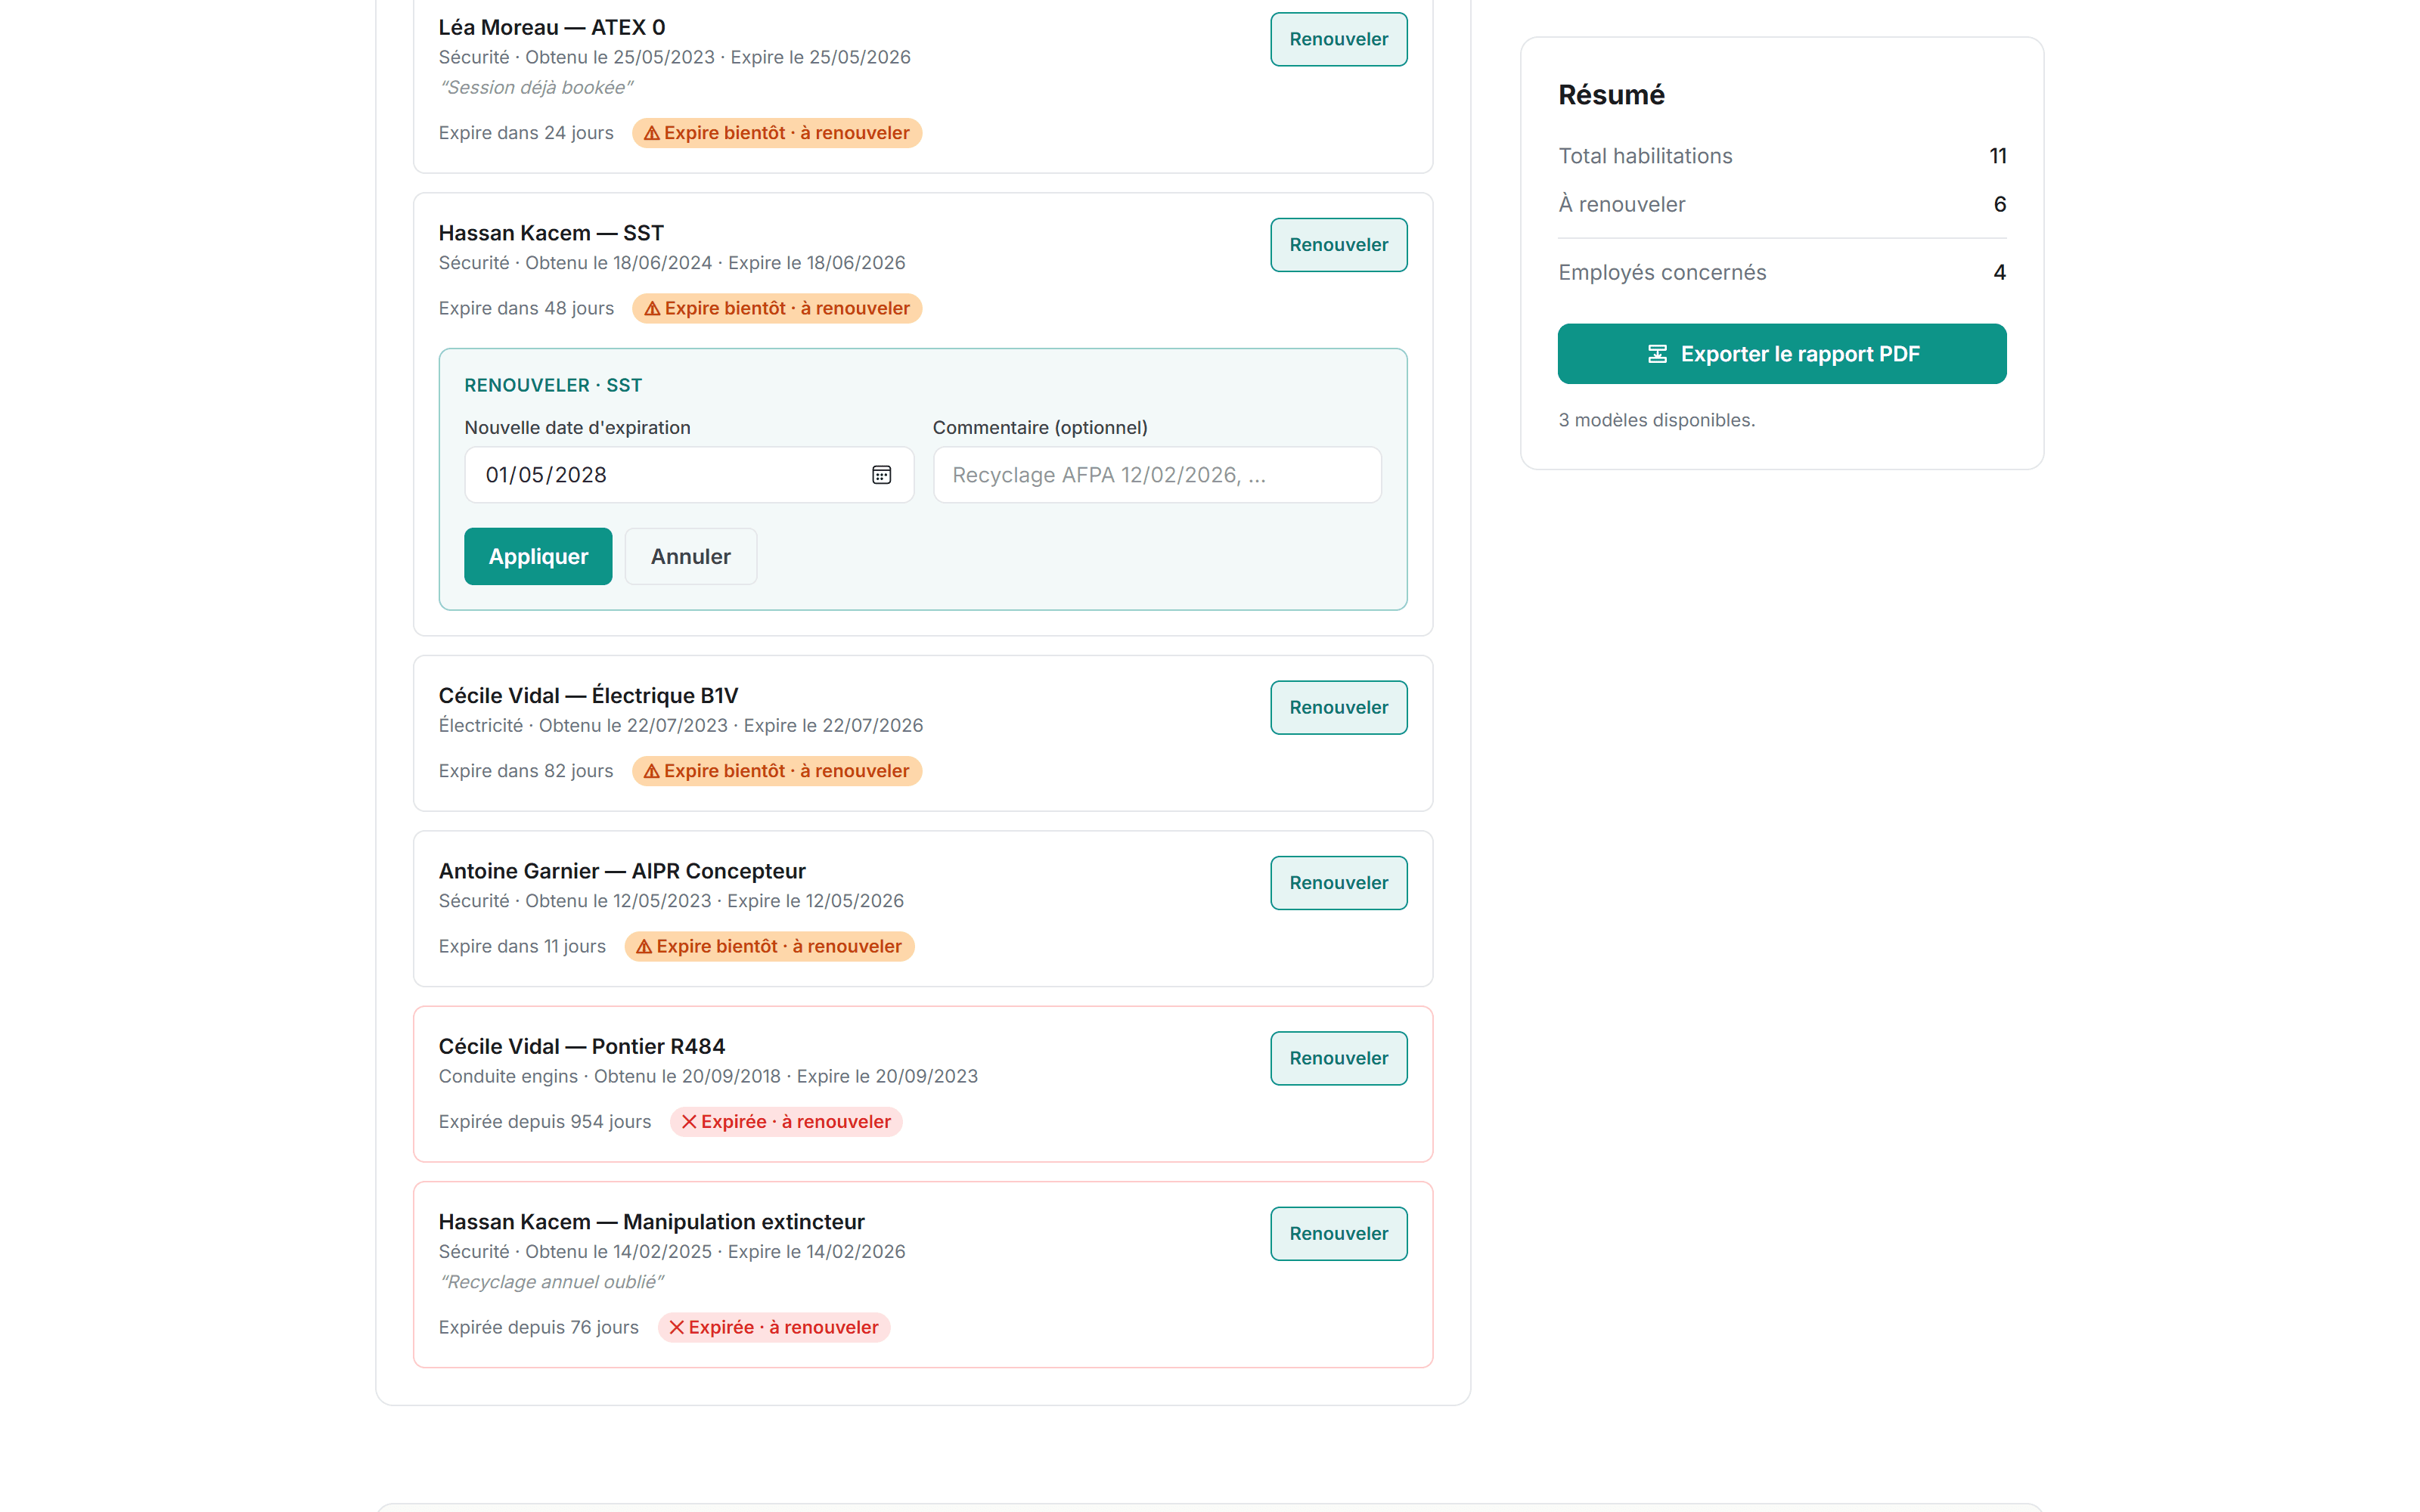The height and width of the screenshot is (1512, 2420).
Task: Click 'Expire dans 24 jours' text
Action: (526, 133)
